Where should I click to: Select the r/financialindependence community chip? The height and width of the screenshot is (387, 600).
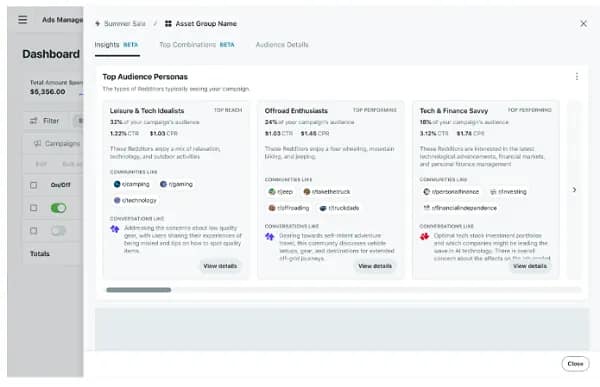pyautogui.click(x=460, y=208)
